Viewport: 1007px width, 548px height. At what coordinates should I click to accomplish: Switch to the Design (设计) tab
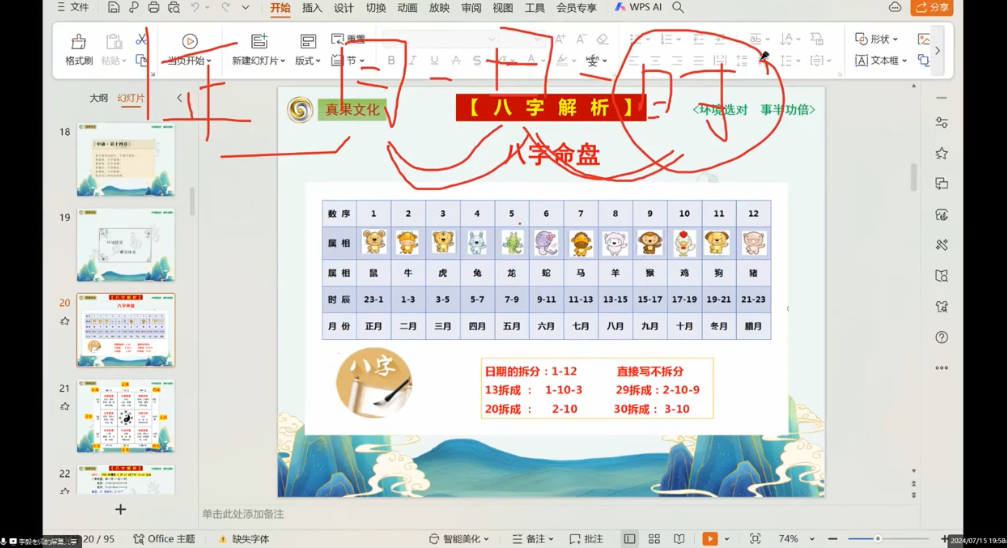(x=344, y=8)
